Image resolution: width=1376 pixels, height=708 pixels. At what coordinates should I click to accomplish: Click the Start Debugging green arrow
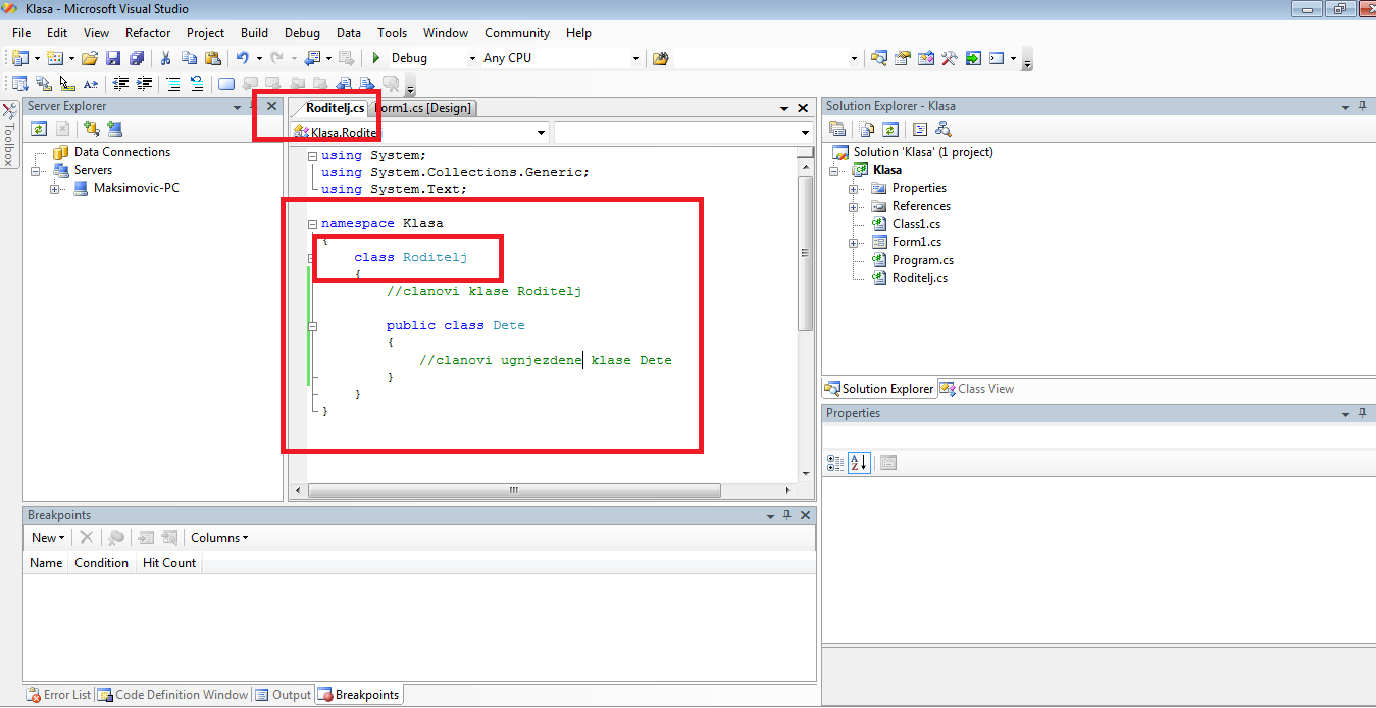pos(376,58)
